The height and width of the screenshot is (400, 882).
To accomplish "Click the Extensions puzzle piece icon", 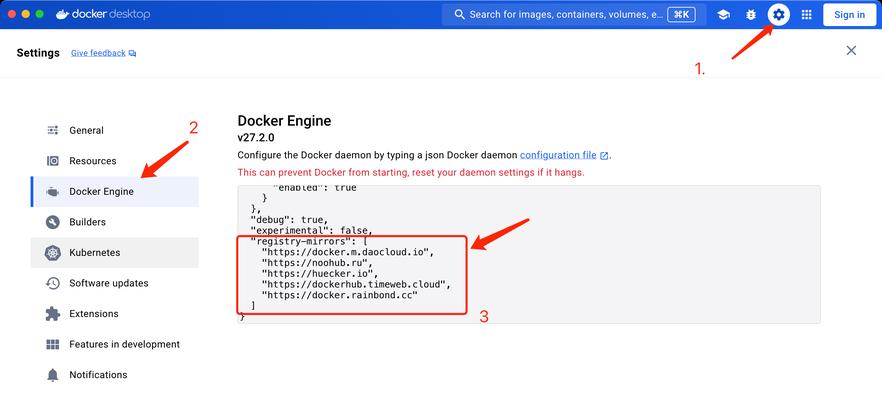I will [53, 314].
